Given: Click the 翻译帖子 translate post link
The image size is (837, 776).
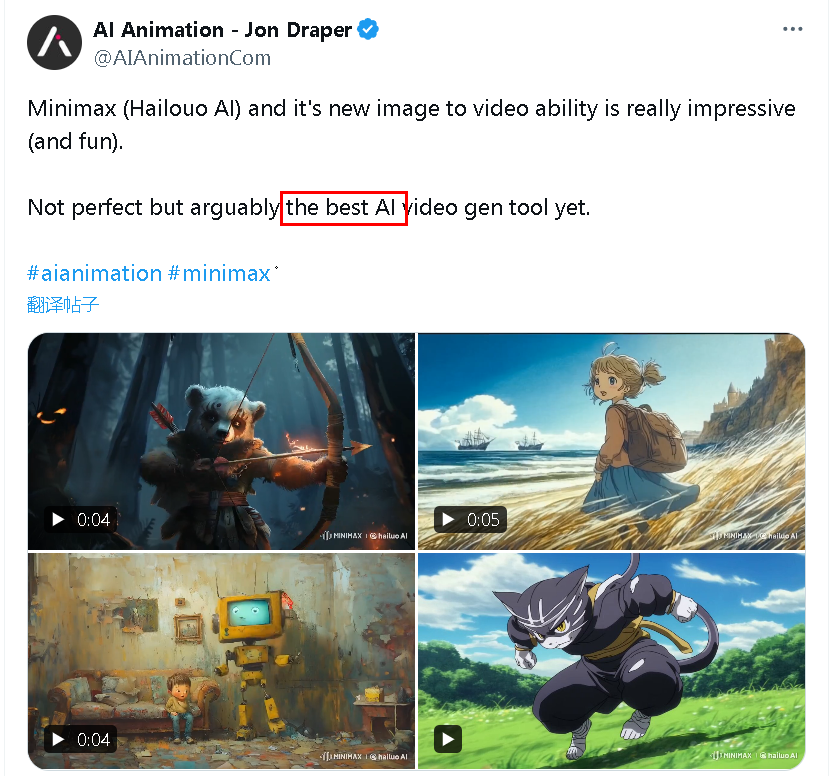Looking at the screenshot, I should [62, 305].
